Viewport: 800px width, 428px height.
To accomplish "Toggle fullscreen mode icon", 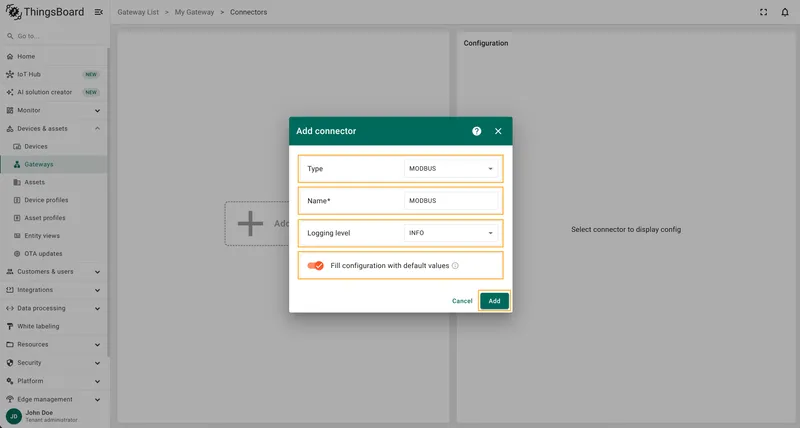I will [763, 12].
